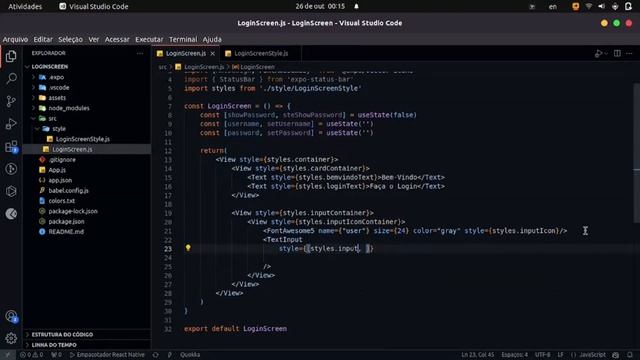
Task: Open the Wi-Fi icon in system tray
Action: click(589, 7)
